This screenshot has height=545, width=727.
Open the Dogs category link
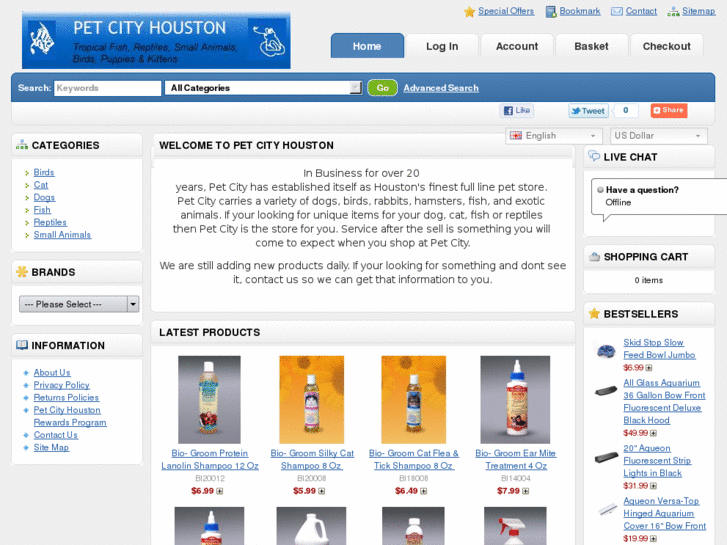coord(44,198)
